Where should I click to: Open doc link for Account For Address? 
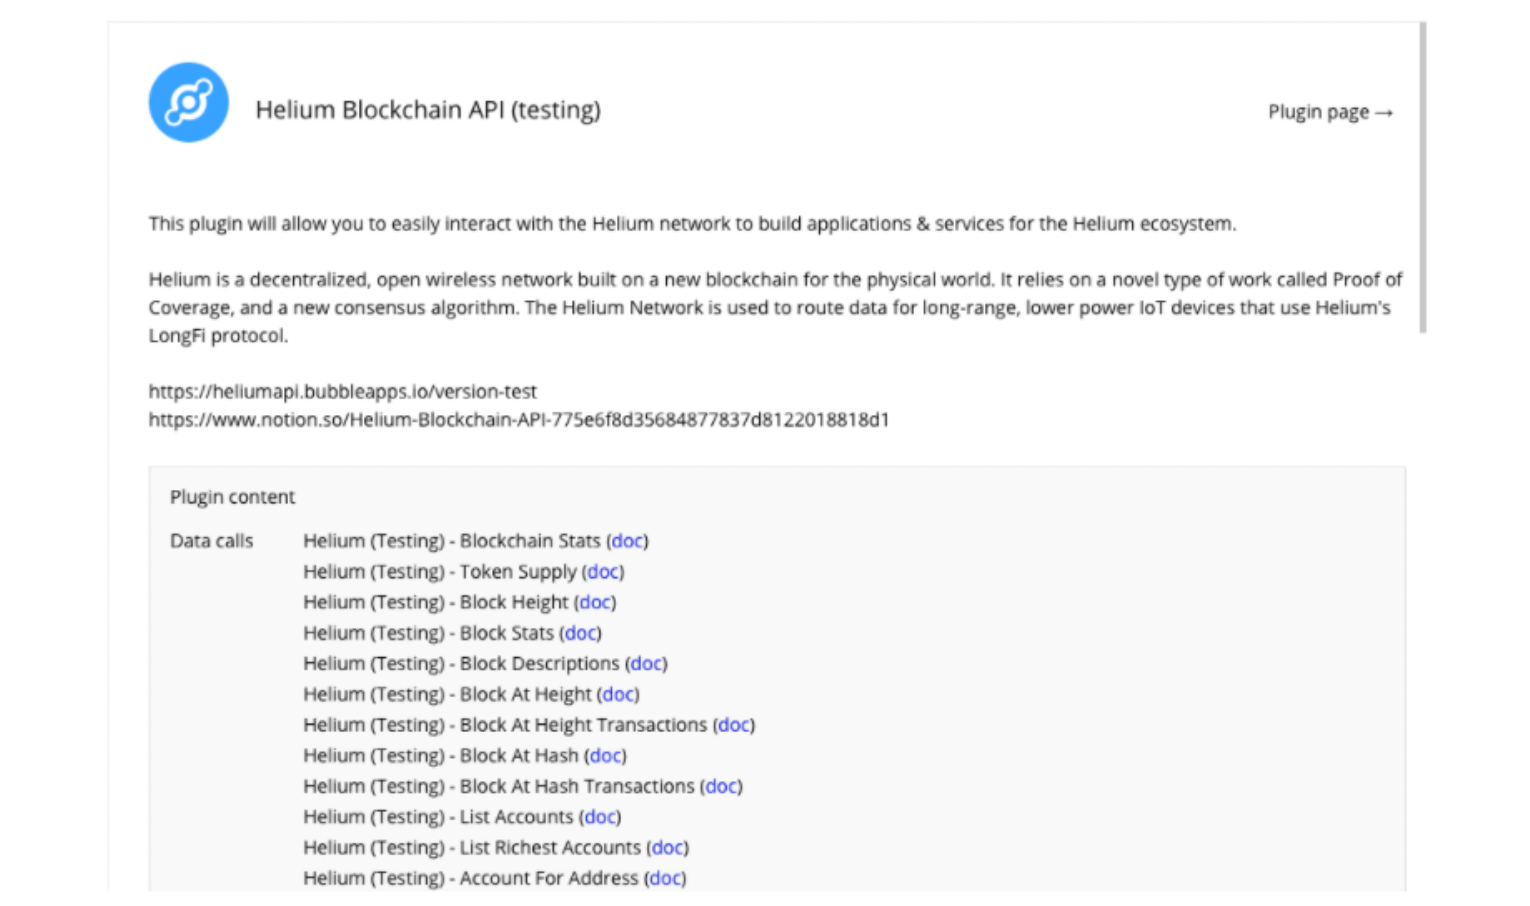click(x=665, y=878)
